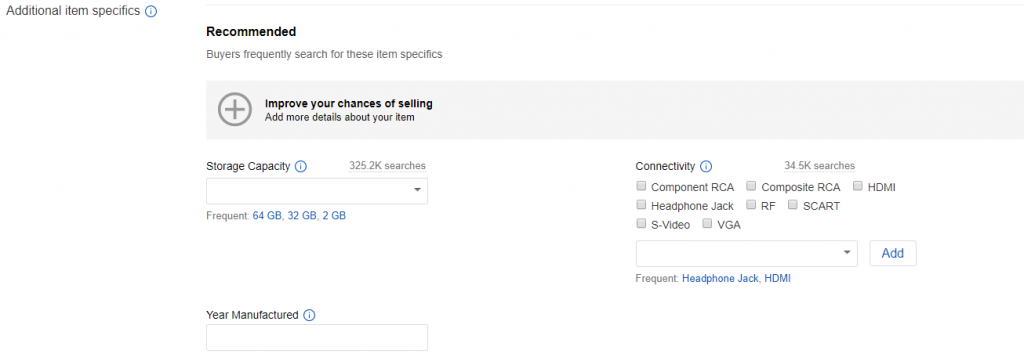The width and height of the screenshot is (1024, 361).
Task: Expand the Connectivity custom value dropdown
Action: click(746, 253)
